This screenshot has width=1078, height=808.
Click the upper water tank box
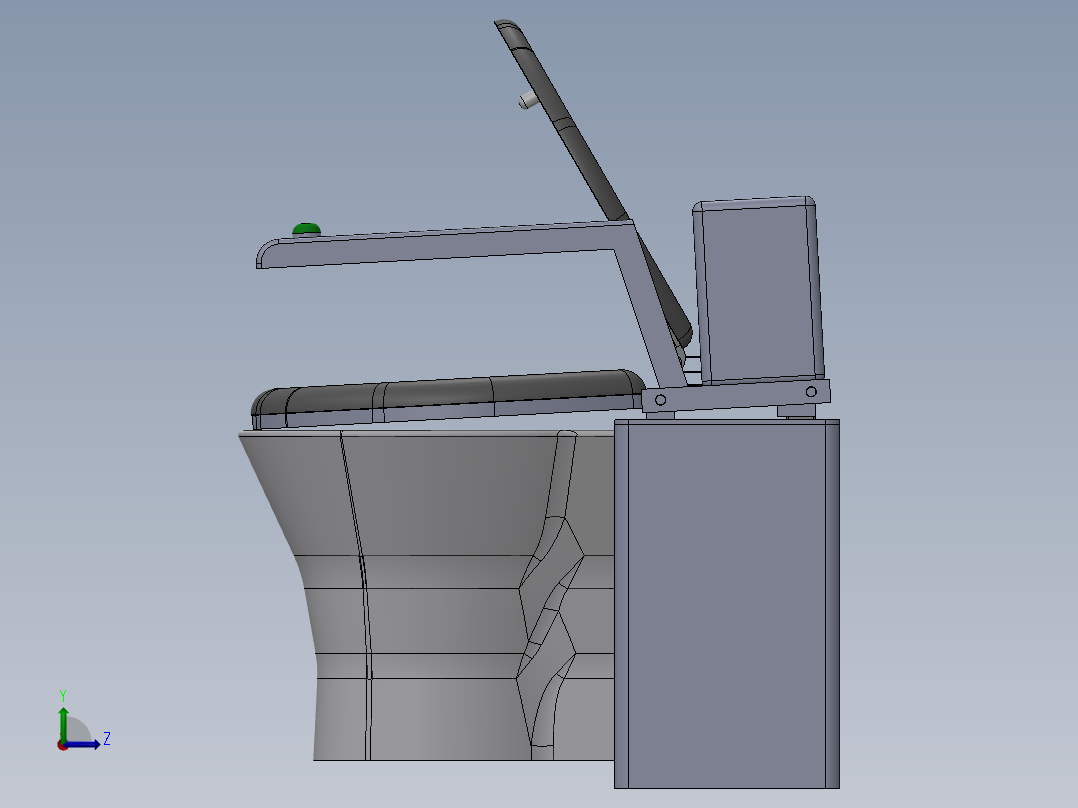pos(758,290)
